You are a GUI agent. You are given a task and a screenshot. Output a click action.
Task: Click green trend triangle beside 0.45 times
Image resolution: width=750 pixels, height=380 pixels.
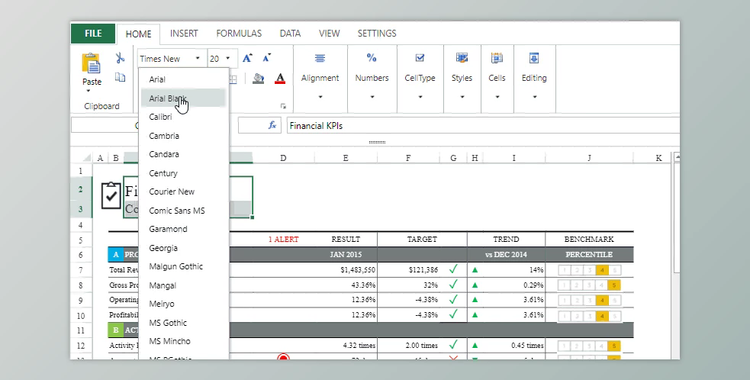(x=475, y=345)
